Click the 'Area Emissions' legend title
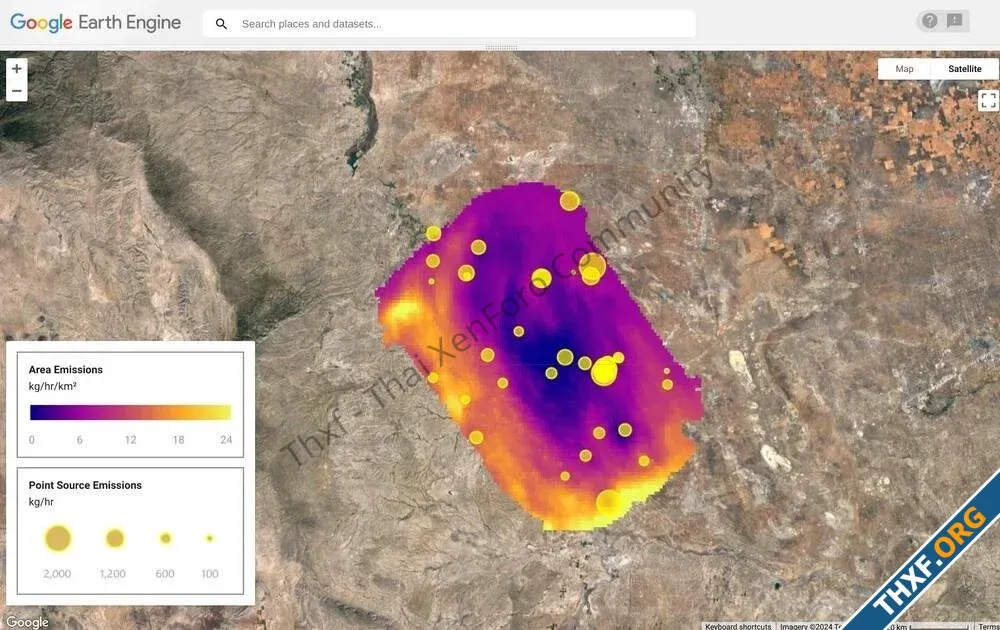The width and height of the screenshot is (1000, 630). point(66,370)
